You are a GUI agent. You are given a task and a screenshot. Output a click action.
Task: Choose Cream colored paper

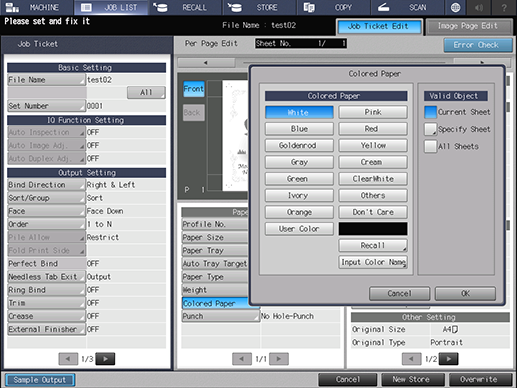click(x=373, y=162)
